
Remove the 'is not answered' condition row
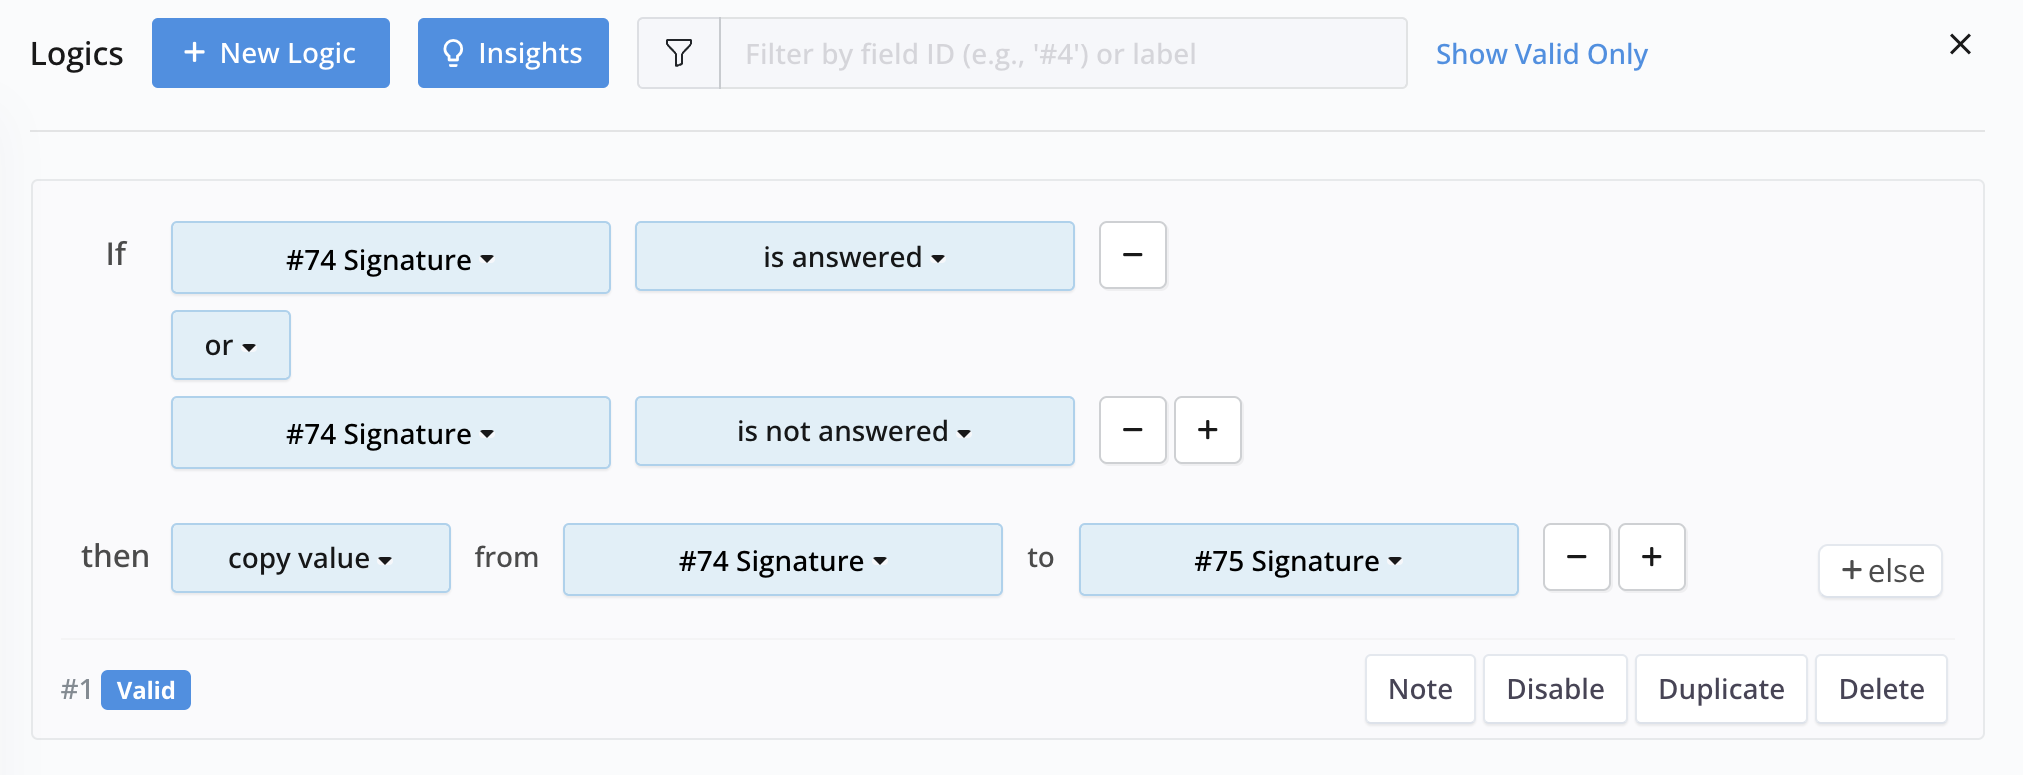(1132, 430)
